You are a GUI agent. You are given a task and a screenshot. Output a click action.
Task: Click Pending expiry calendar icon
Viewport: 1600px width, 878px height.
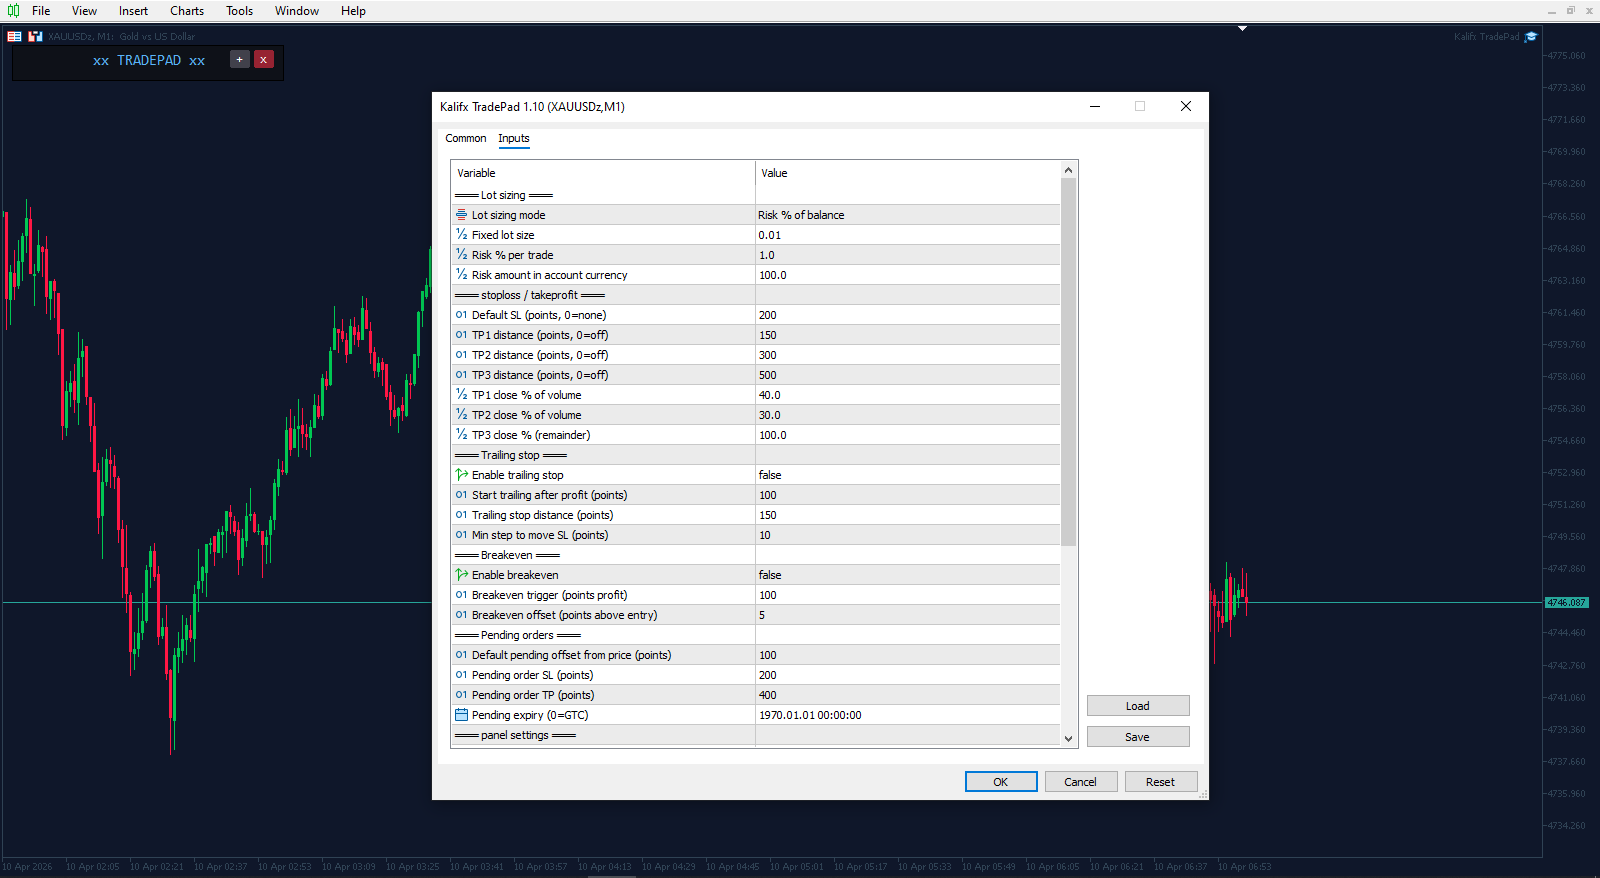461,715
